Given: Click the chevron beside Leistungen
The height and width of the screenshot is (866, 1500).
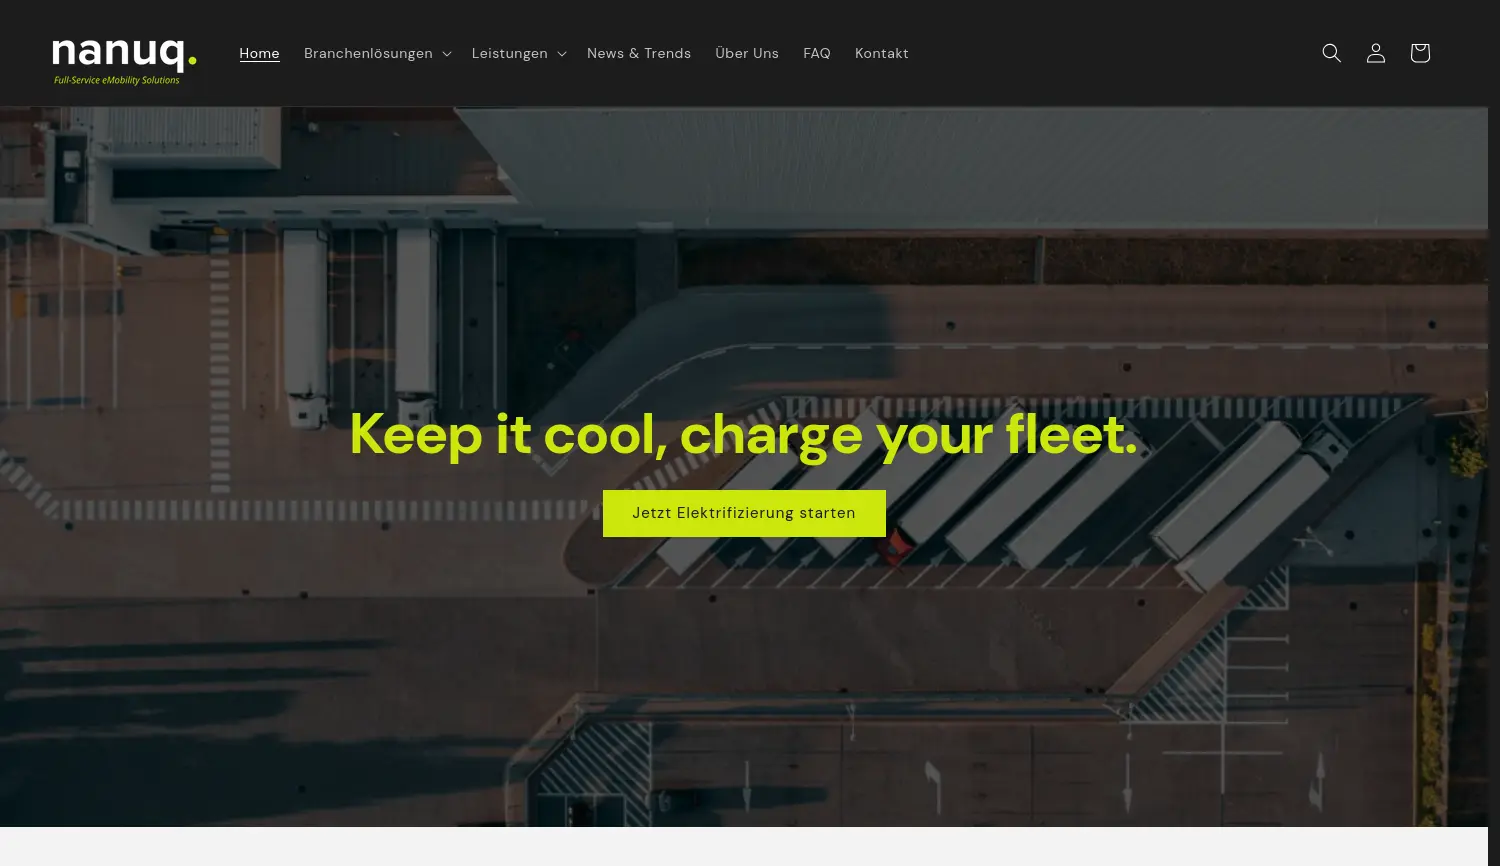Looking at the screenshot, I should point(561,54).
